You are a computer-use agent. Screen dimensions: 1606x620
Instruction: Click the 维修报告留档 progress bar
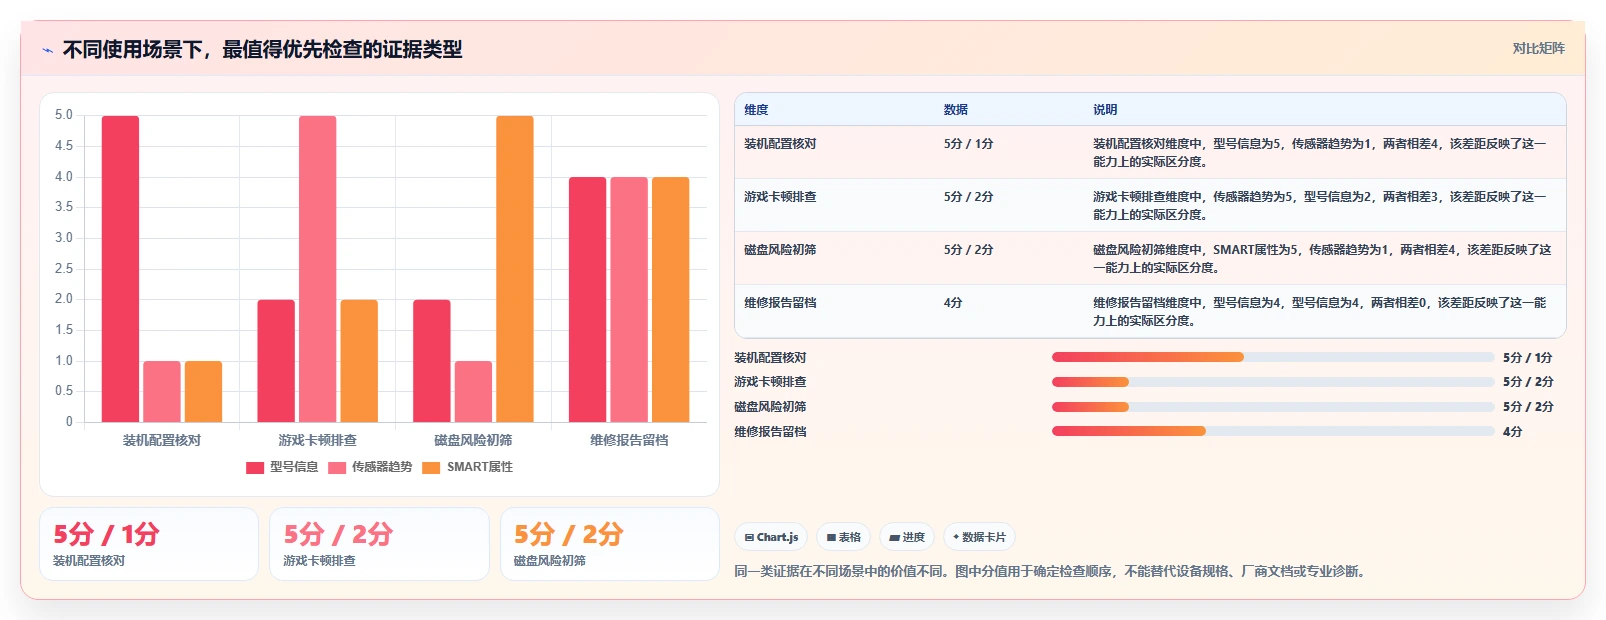1273,431
